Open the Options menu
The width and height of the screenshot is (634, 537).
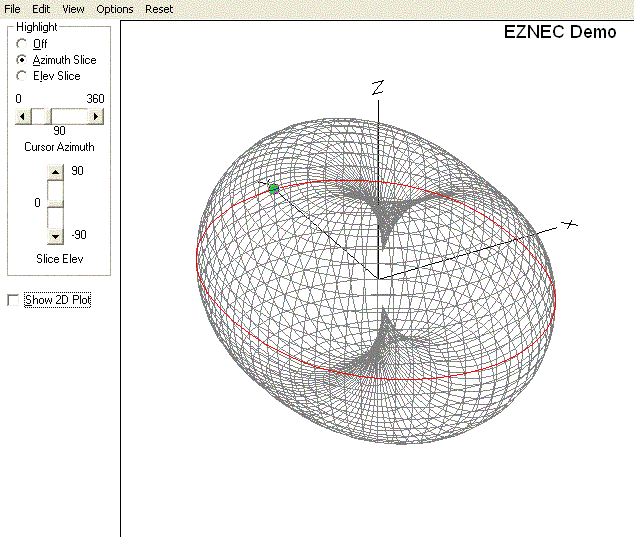point(114,9)
